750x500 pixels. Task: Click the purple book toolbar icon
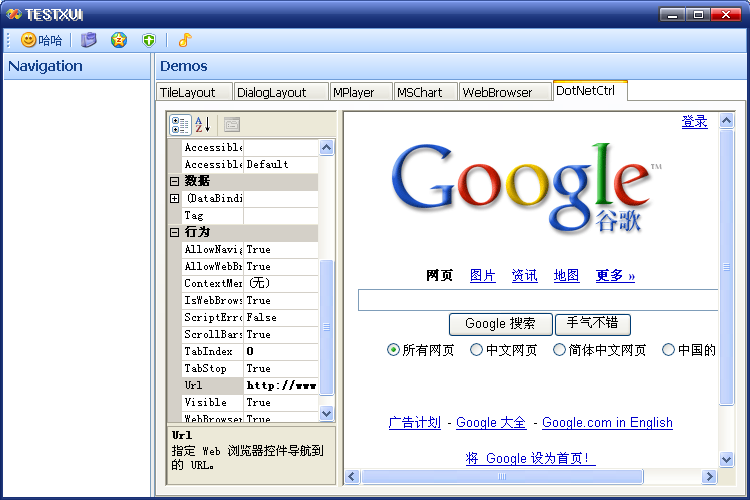(x=88, y=40)
